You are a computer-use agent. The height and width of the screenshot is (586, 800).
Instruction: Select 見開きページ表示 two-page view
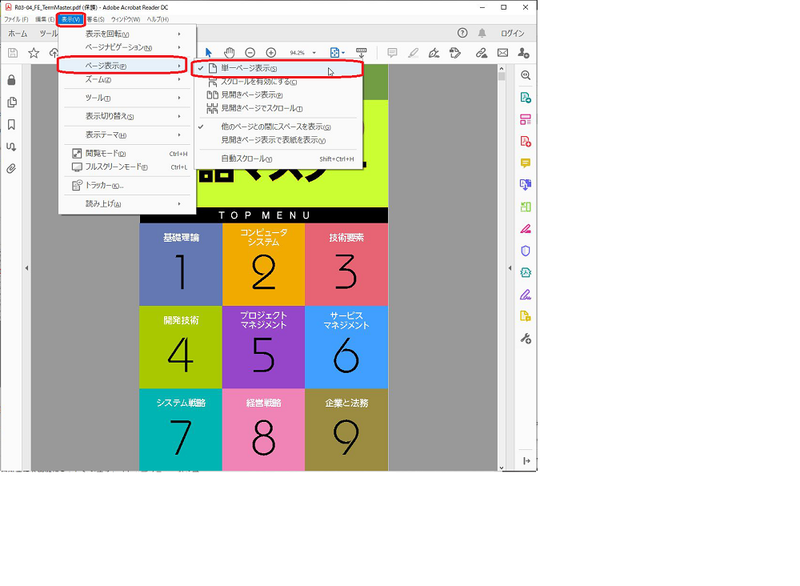(x=277, y=95)
